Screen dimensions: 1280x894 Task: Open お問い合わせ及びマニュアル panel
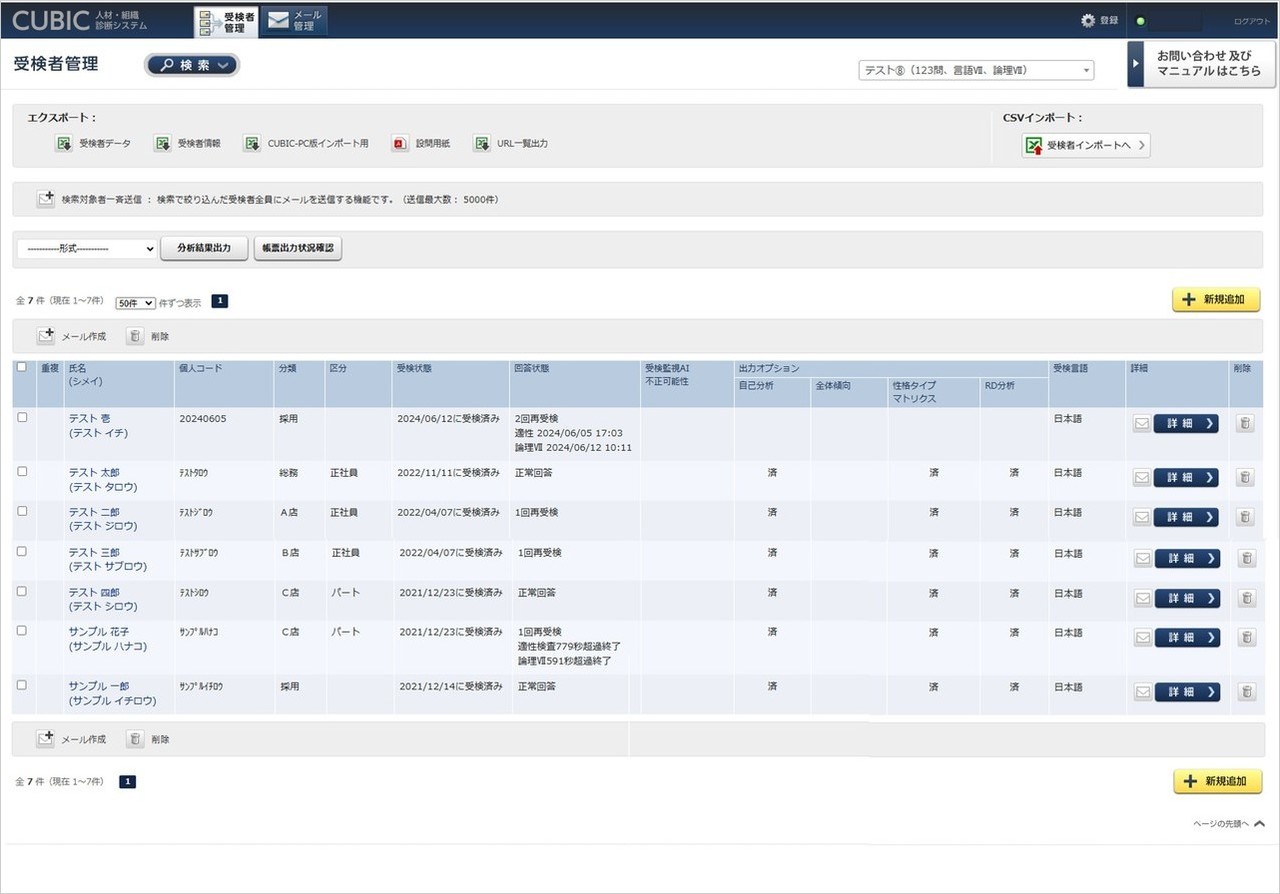(1203, 64)
